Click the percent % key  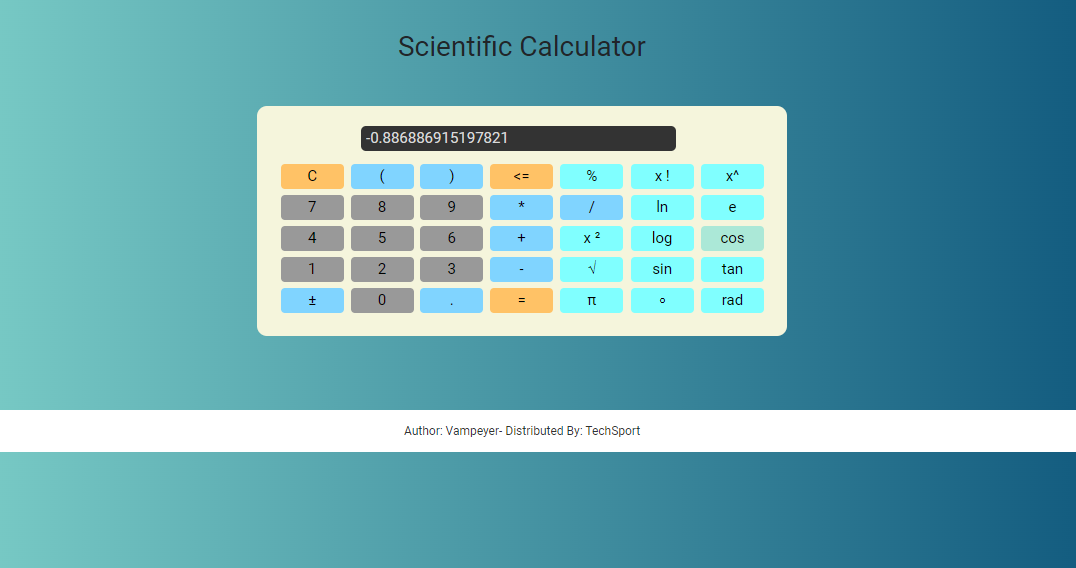(592, 176)
